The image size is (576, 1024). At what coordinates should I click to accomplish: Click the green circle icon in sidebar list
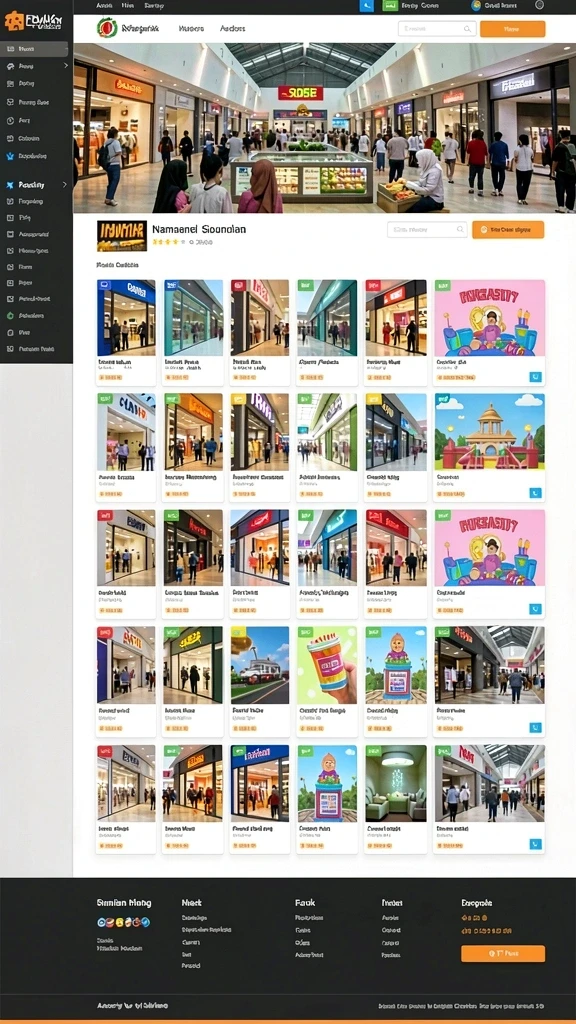pos(10,315)
